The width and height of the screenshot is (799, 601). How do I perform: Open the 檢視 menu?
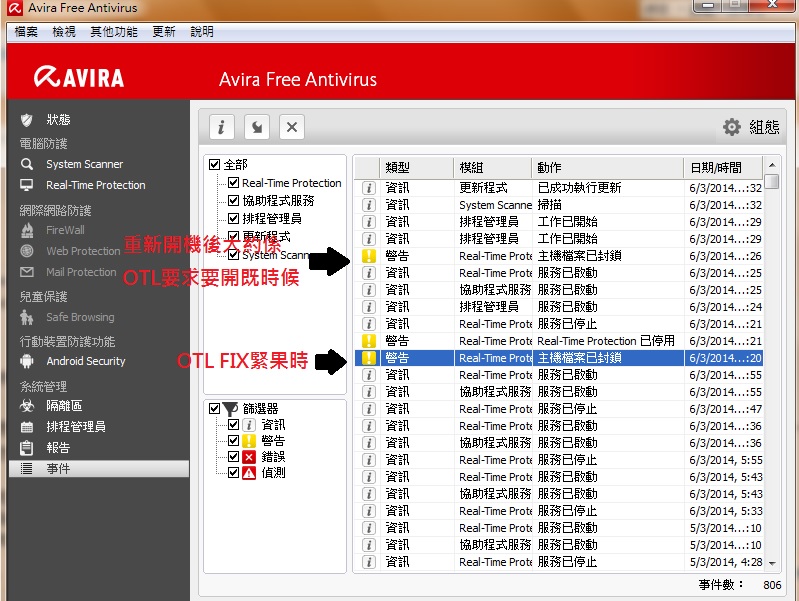(x=64, y=32)
